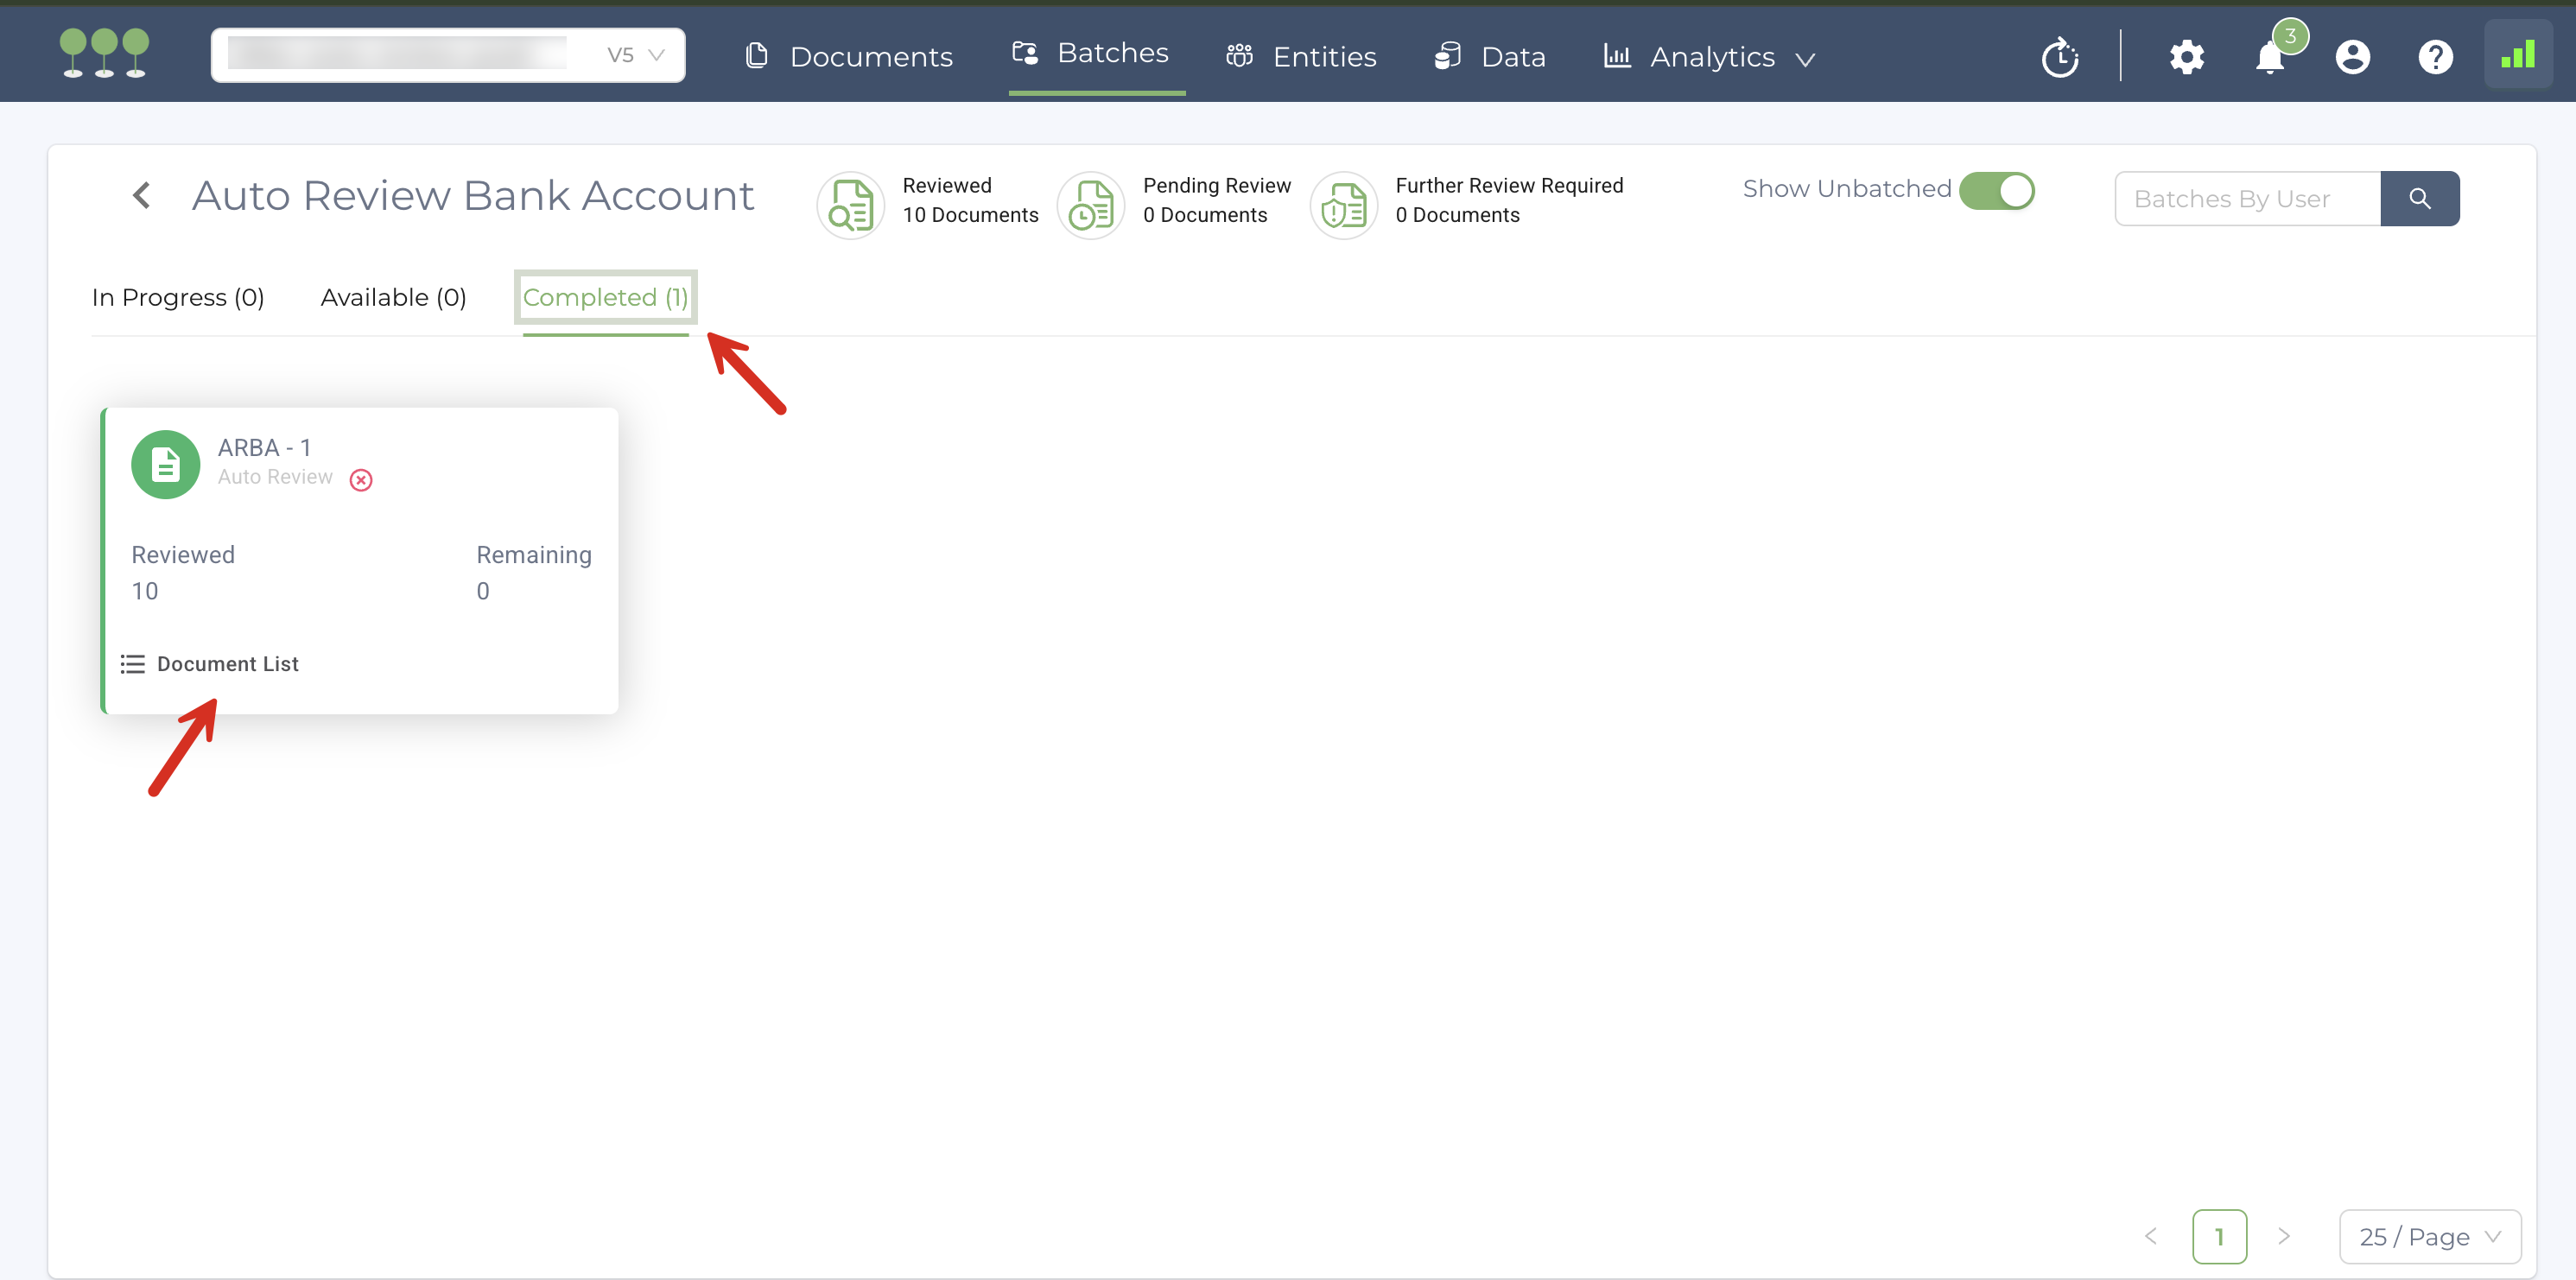Open the settings gear icon
Image resolution: width=2576 pixels, height=1280 pixels.
click(x=2186, y=57)
